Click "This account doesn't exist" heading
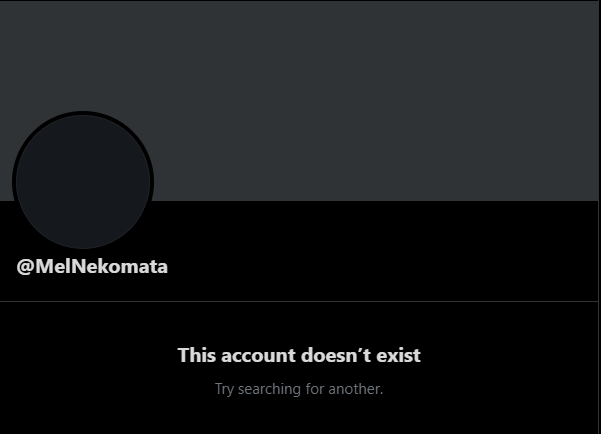Screen dimensions: 601x434 point(299,355)
